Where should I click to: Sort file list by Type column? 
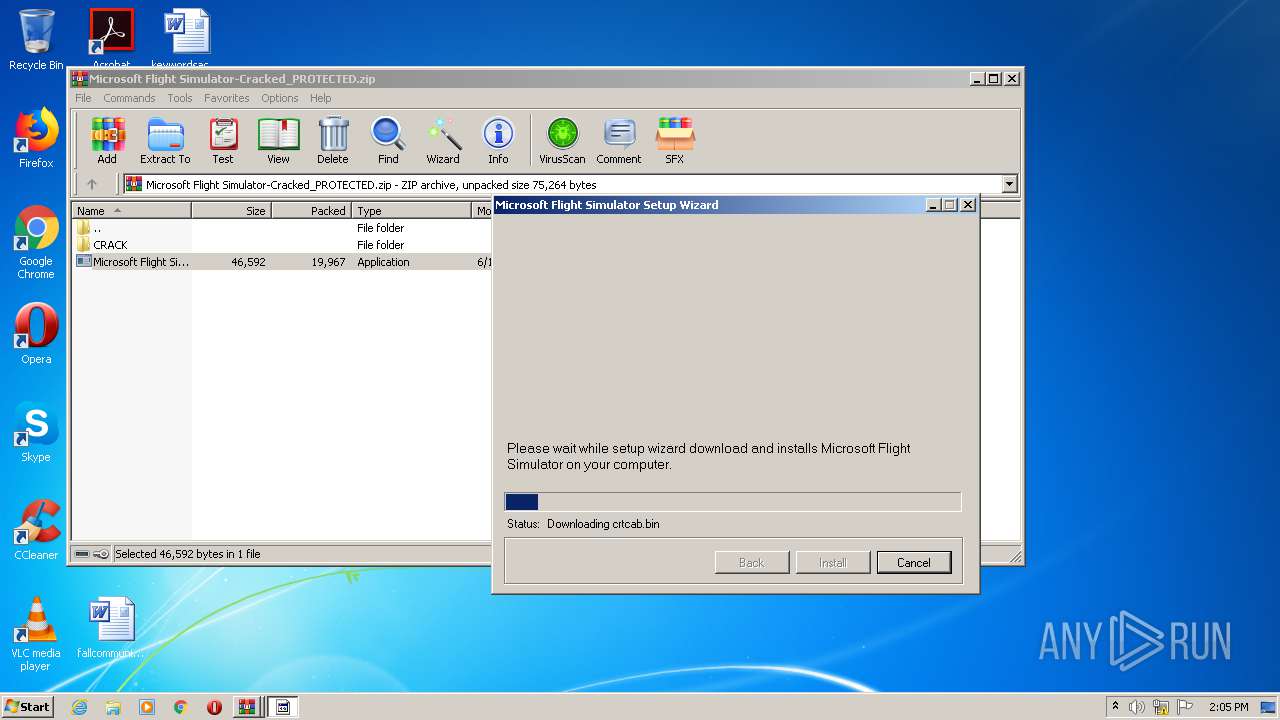point(411,211)
